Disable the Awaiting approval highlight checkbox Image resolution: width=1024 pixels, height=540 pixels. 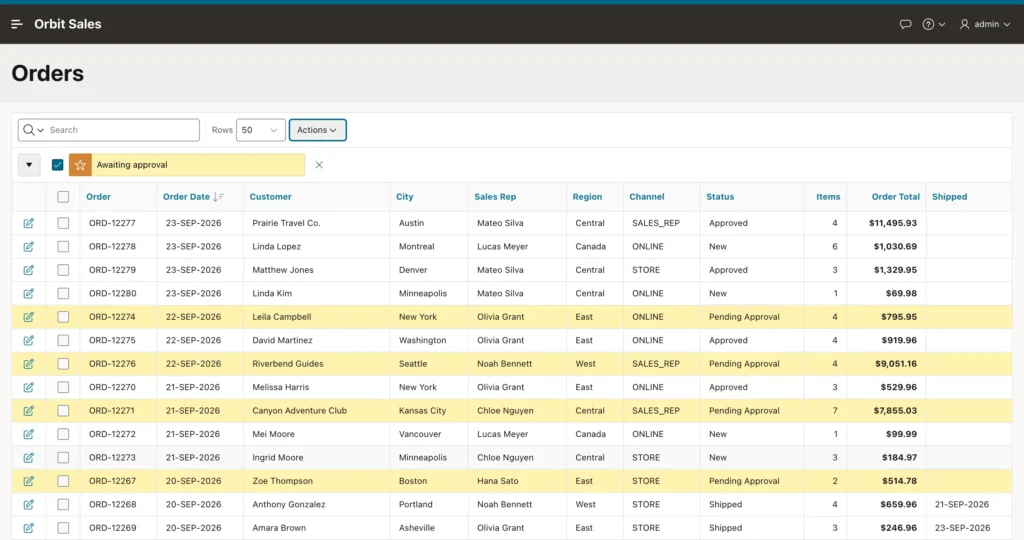tap(57, 165)
